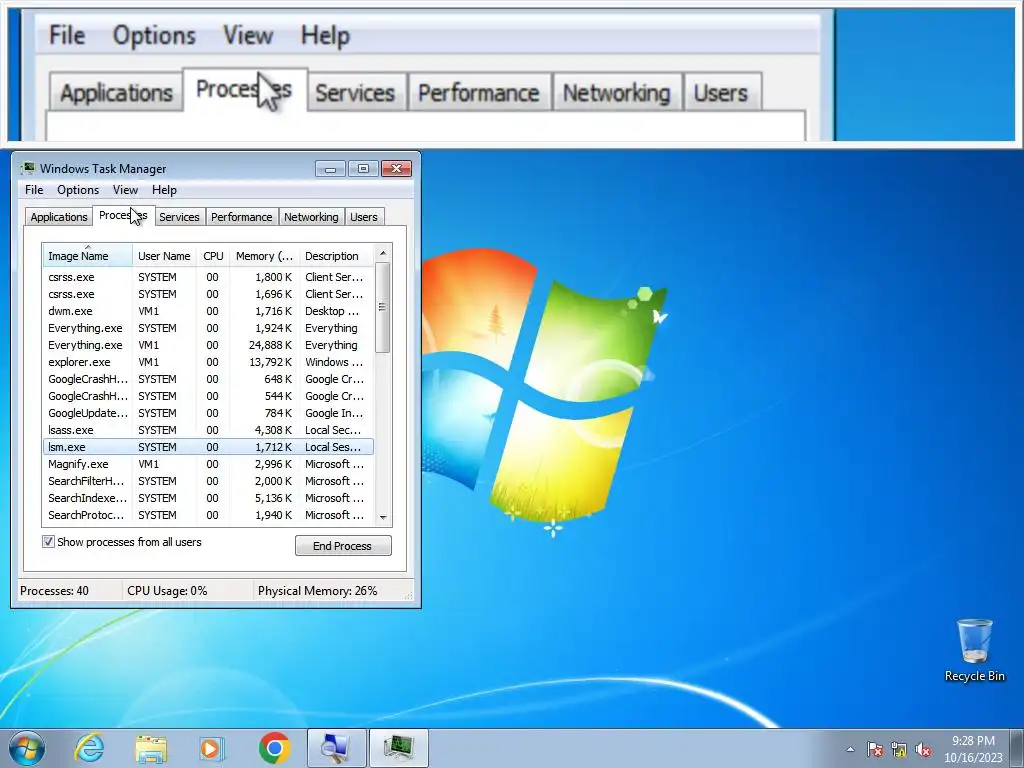Select the SearchFilterH... process row
1024x768 pixels.
208,481
